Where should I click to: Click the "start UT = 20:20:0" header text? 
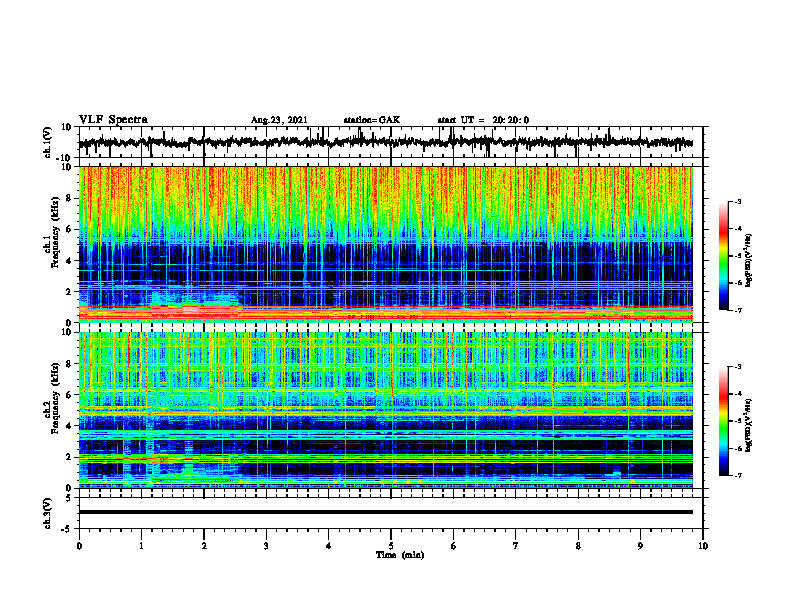coord(483,120)
